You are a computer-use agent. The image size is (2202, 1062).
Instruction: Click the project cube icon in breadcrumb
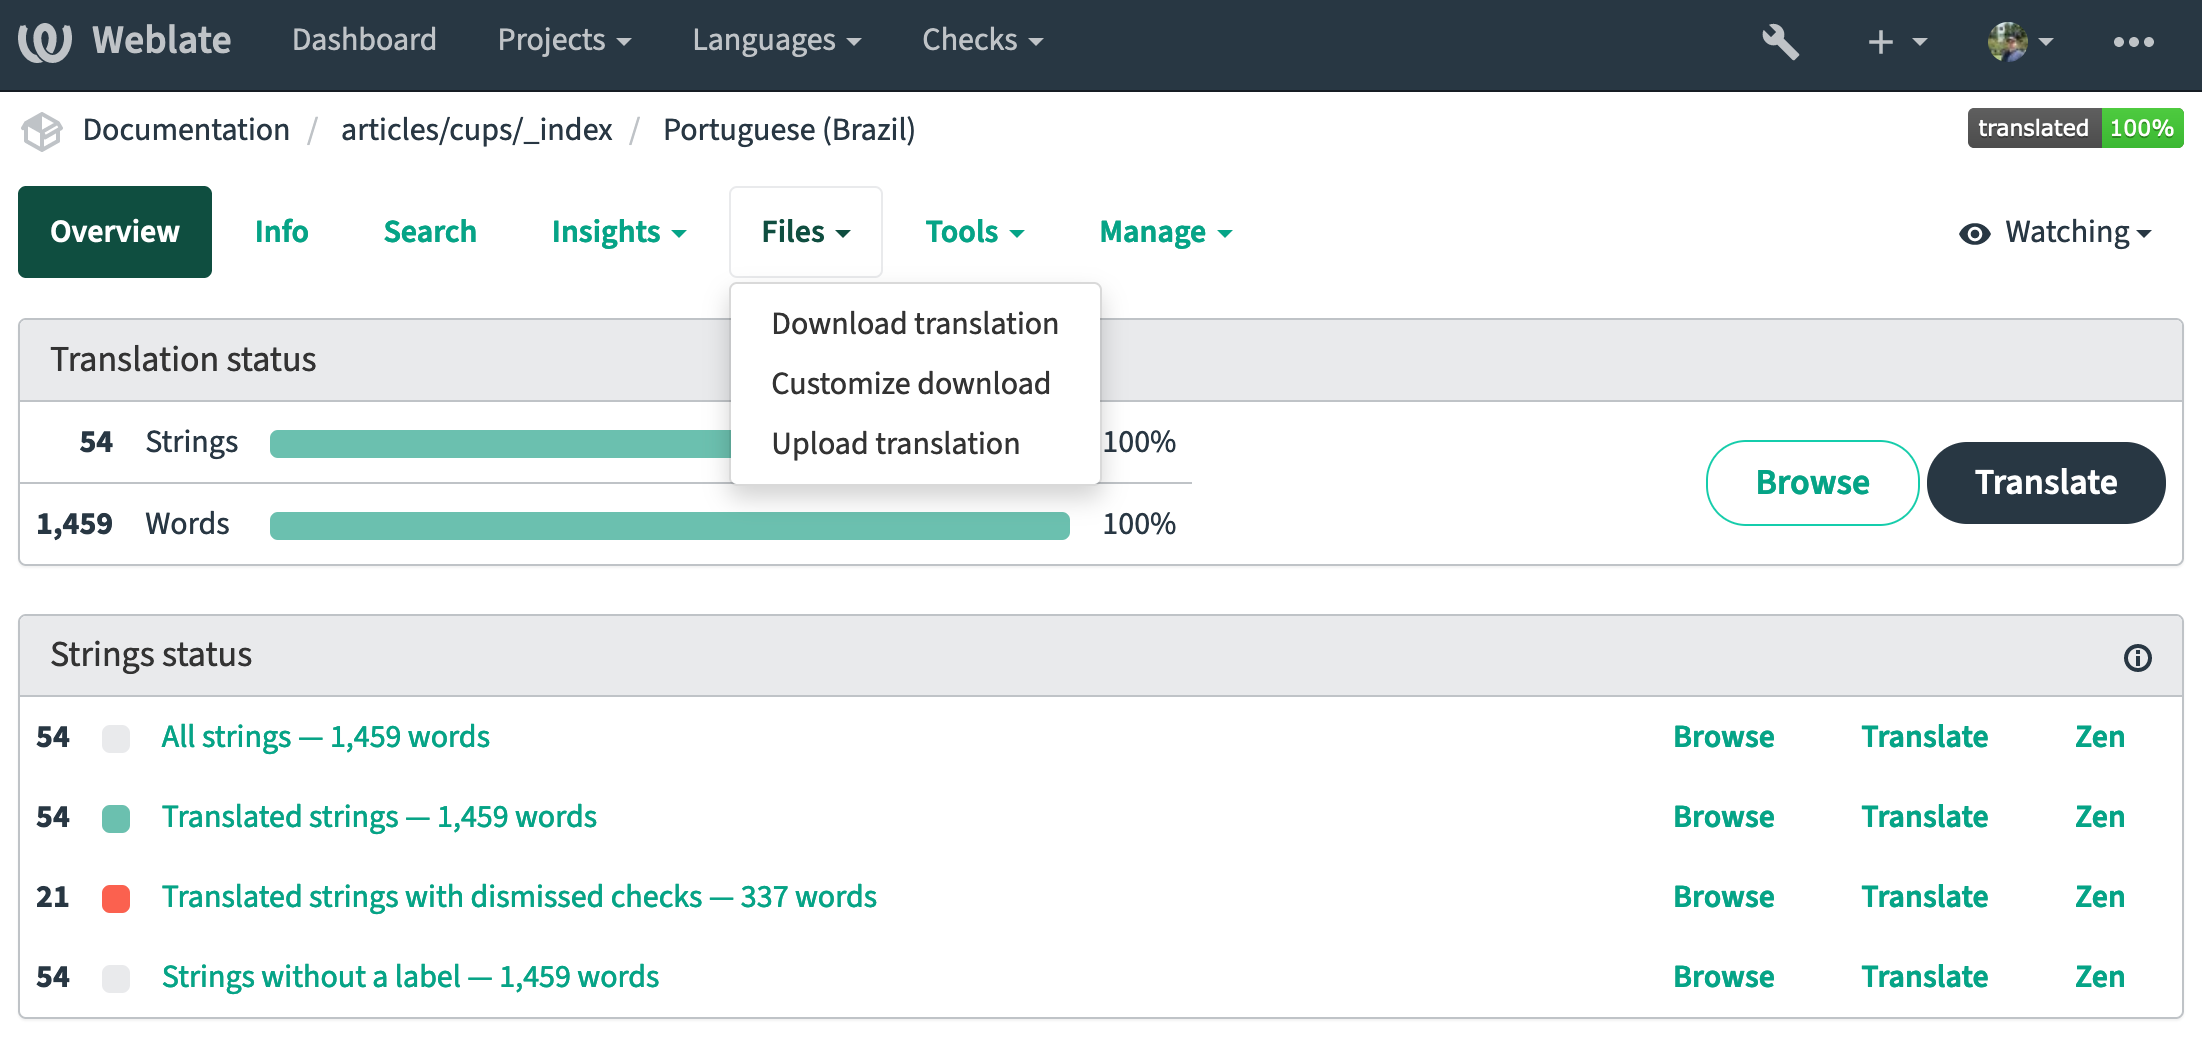click(42, 131)
